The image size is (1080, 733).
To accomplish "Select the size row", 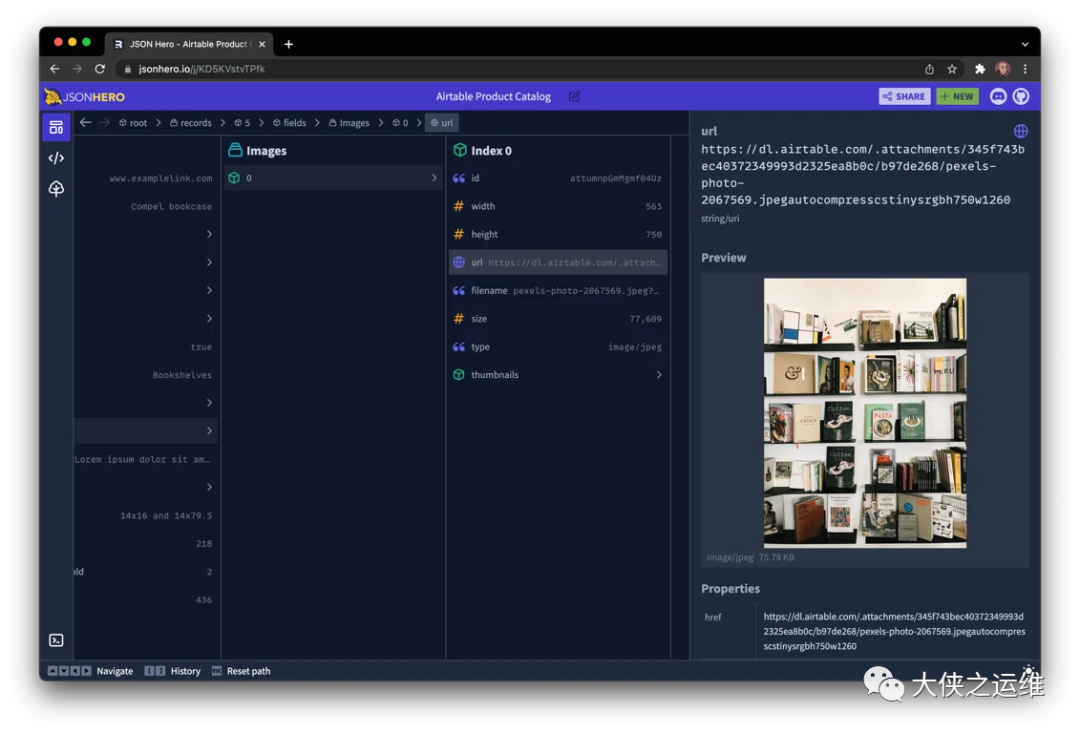I will coord(558,318).
